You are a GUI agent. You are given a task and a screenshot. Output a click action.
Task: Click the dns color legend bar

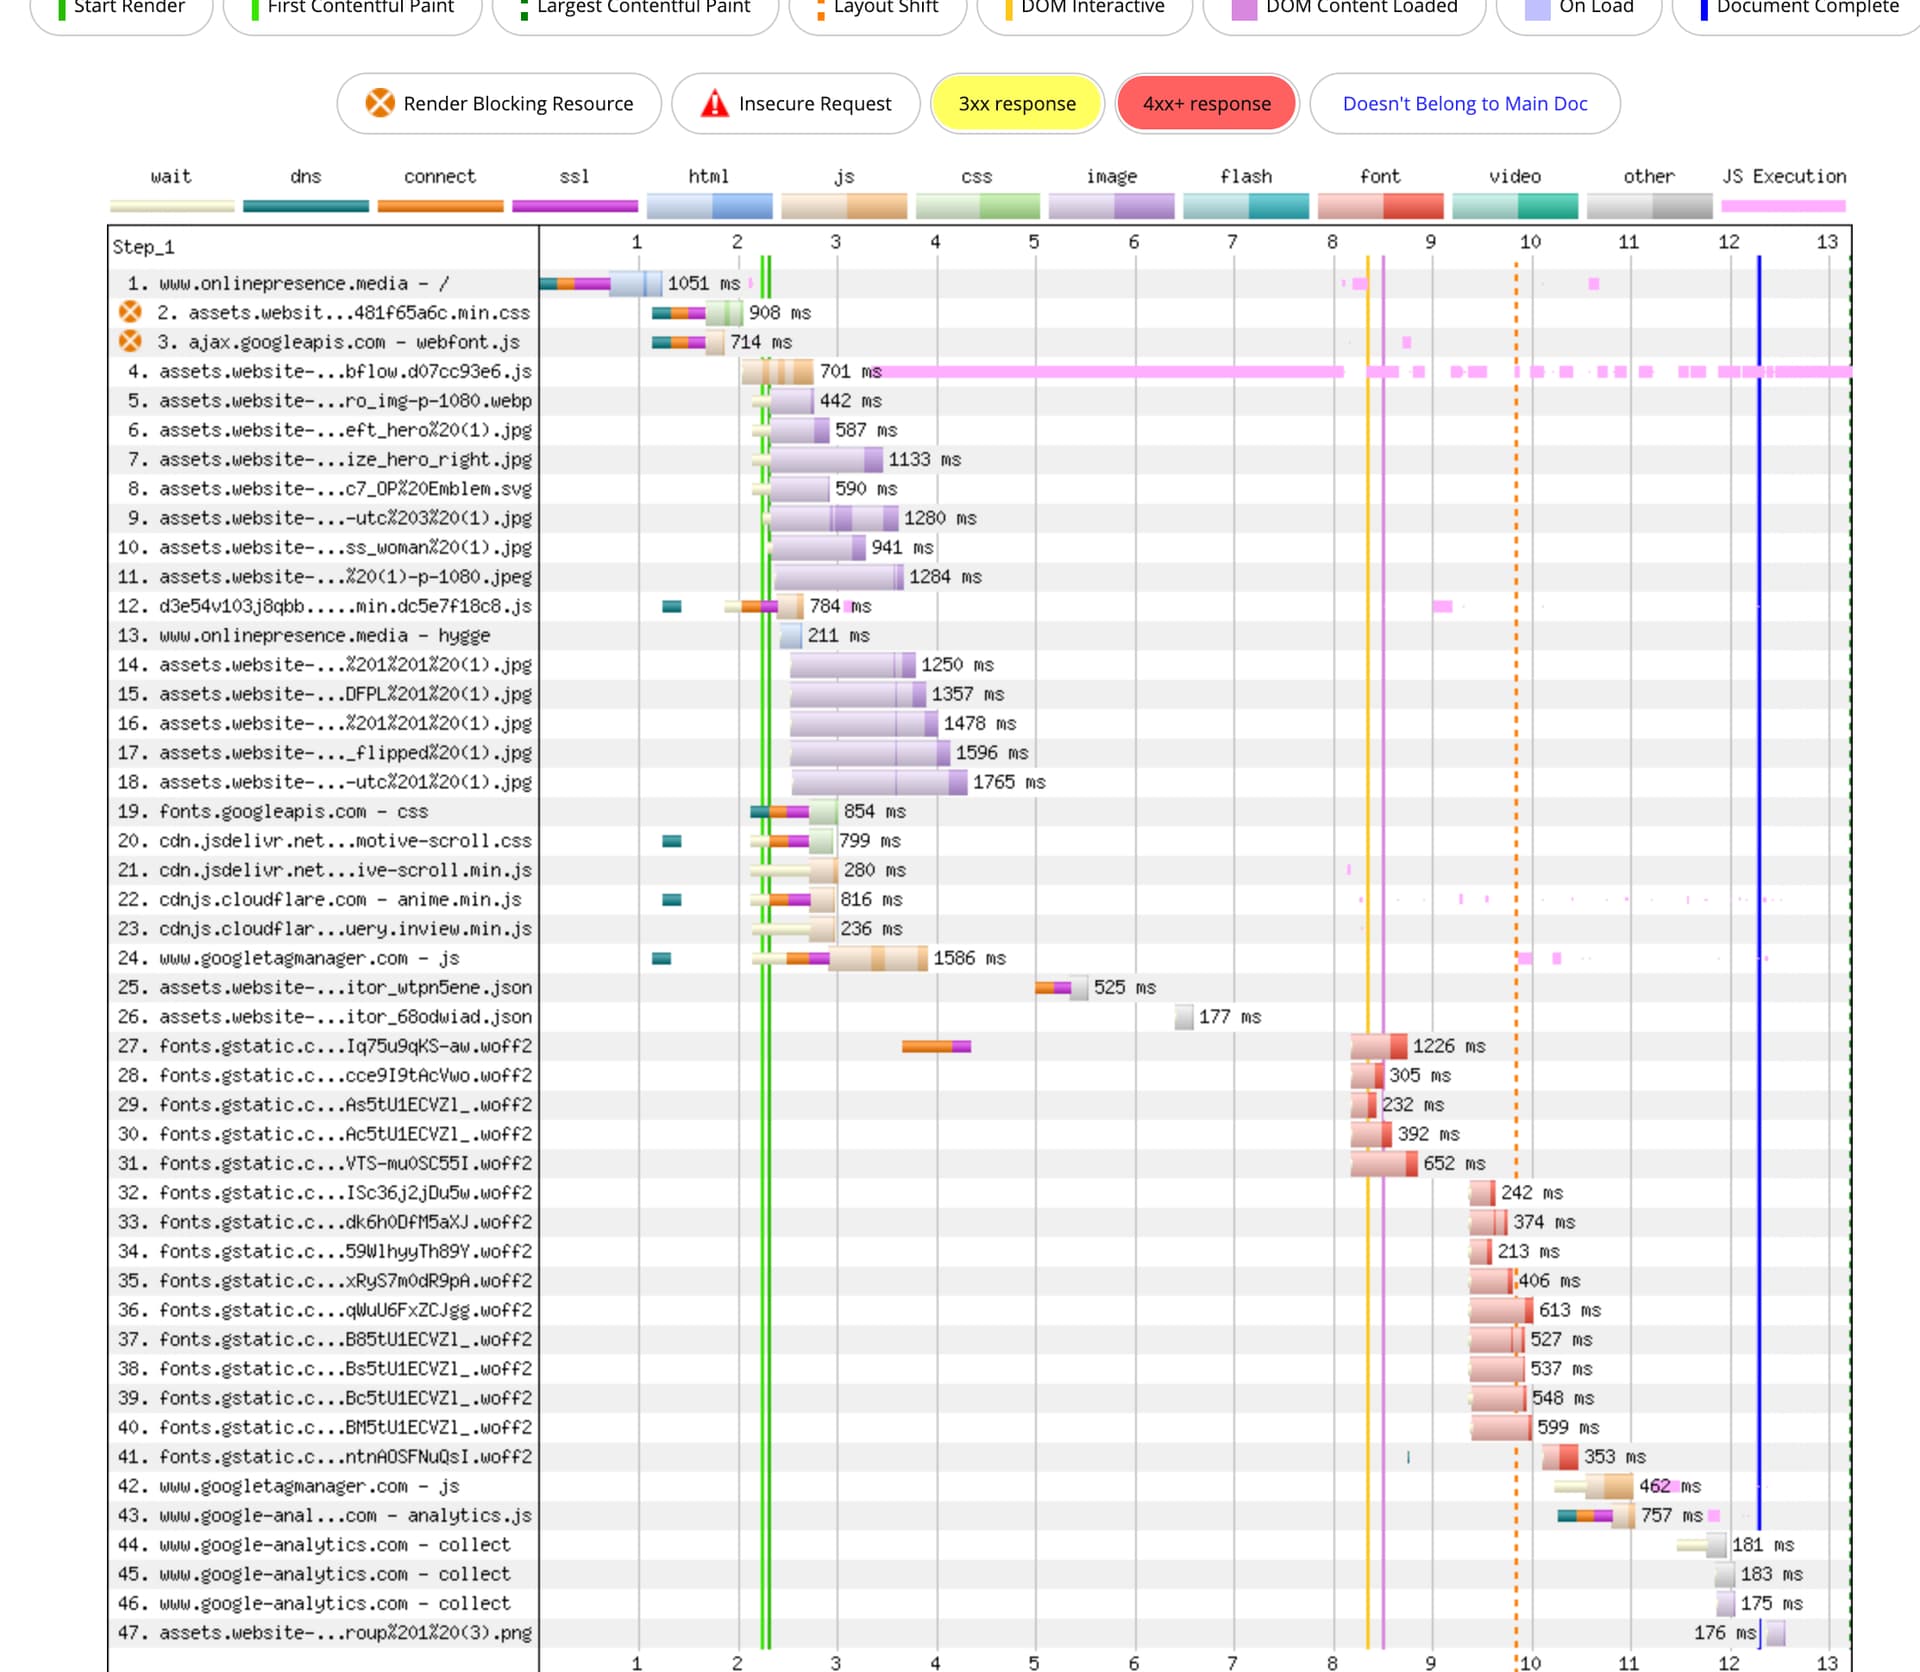(x=305, y=206)
